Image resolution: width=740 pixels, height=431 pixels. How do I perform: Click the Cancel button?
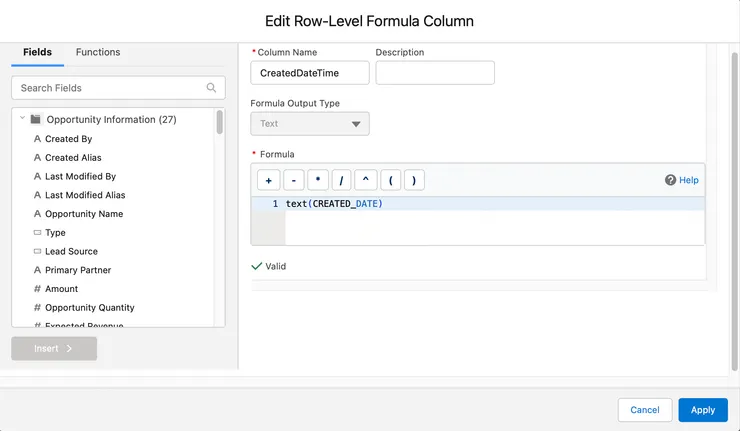[x=645, y=410]
